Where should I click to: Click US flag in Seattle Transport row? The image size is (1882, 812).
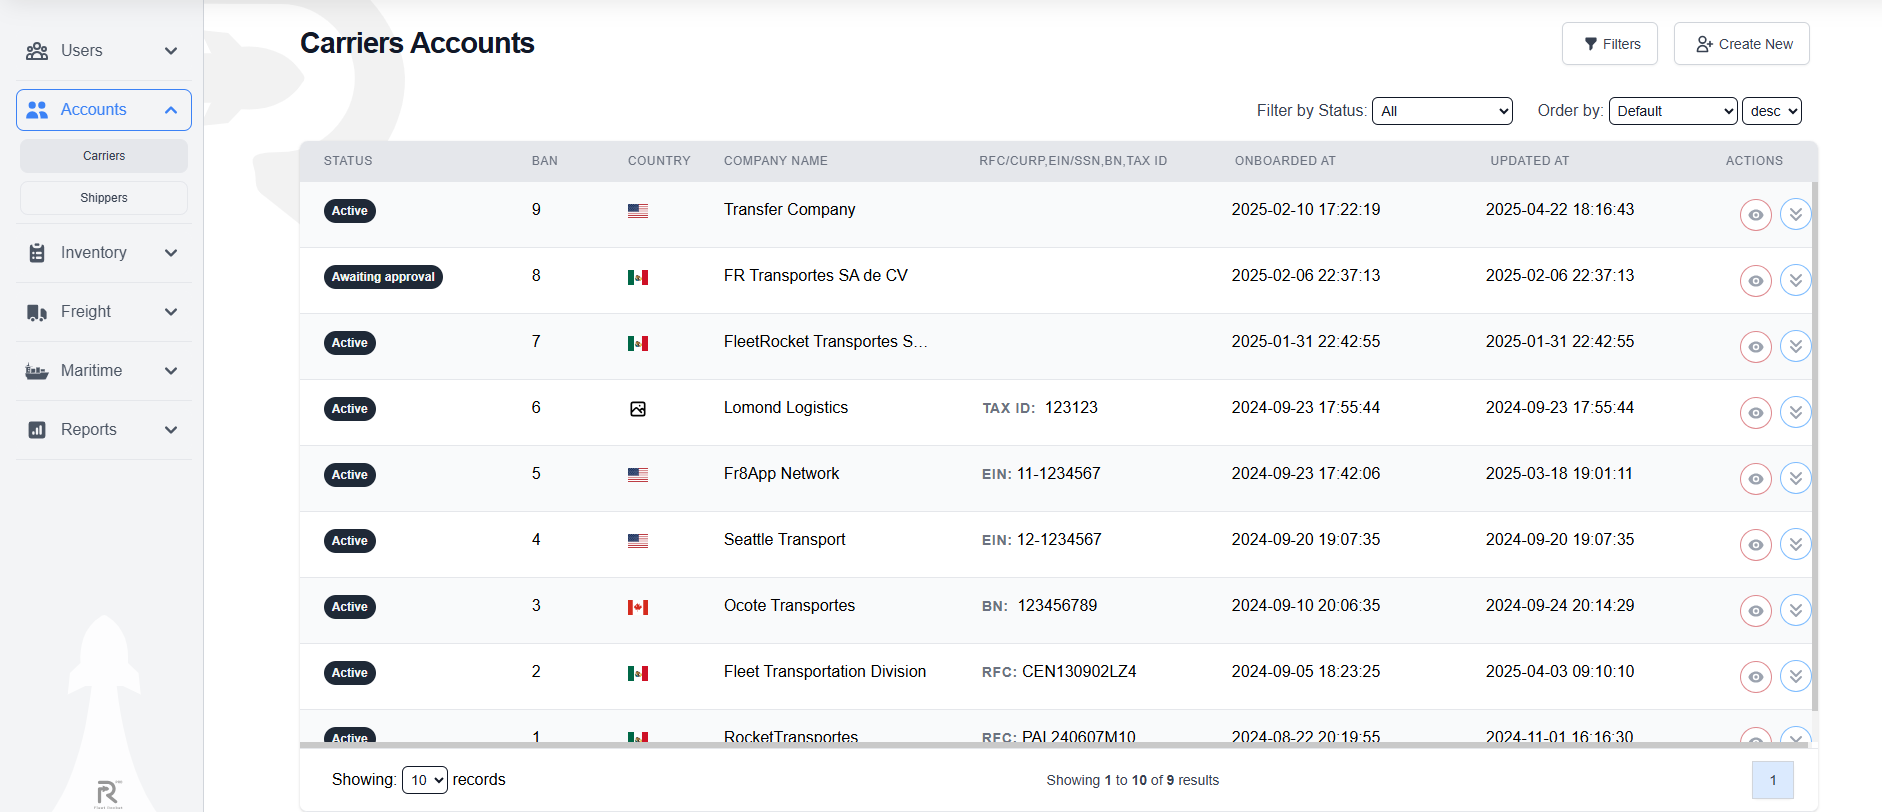coord(638,541)
